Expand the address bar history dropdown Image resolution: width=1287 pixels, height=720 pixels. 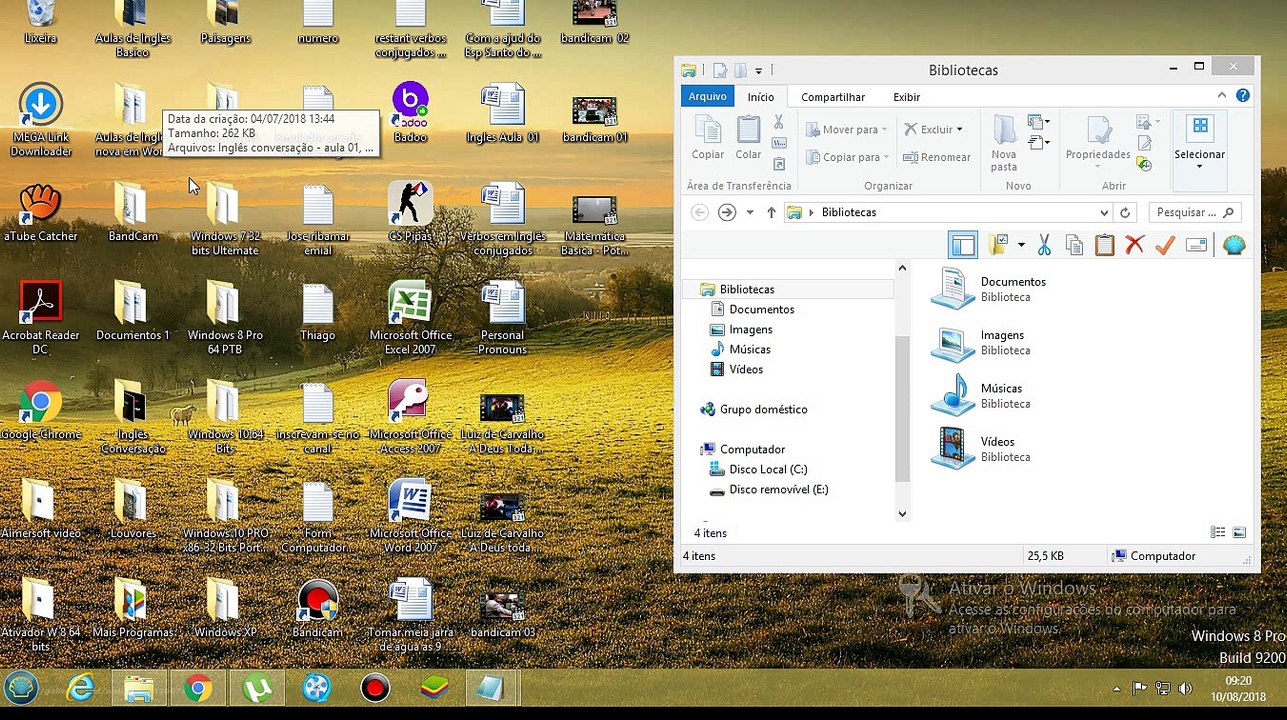point(1104,212)
